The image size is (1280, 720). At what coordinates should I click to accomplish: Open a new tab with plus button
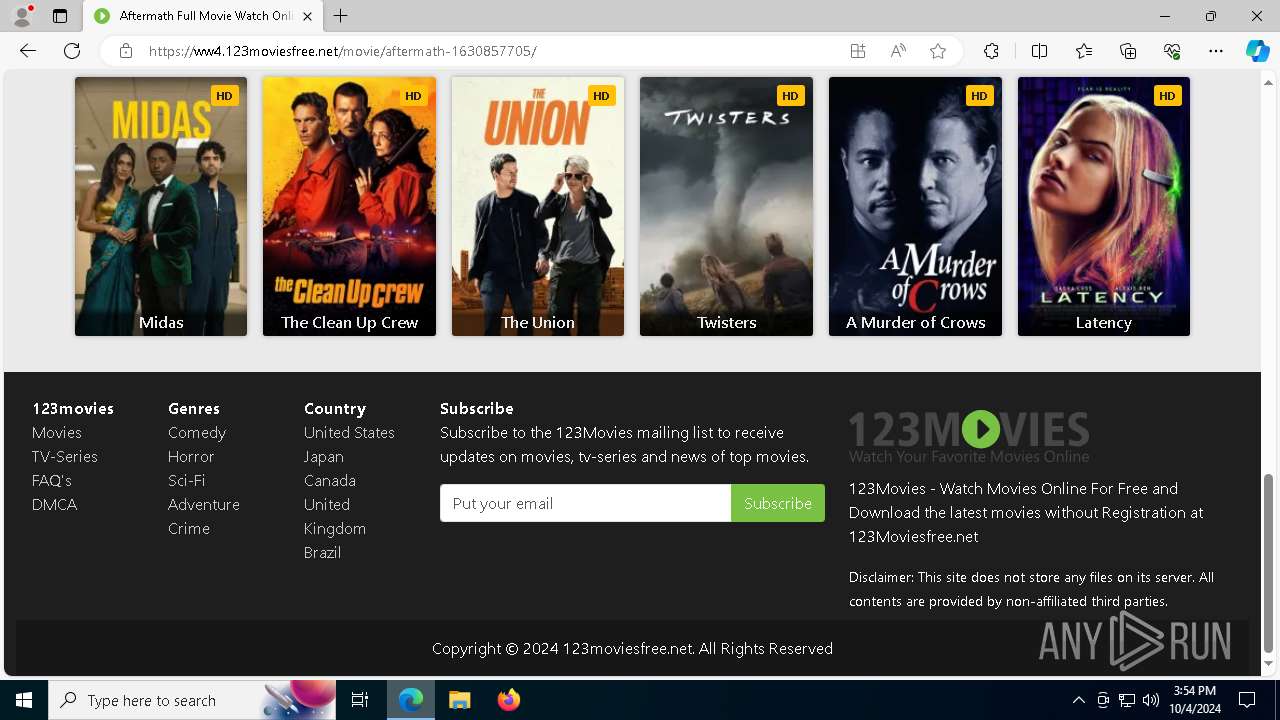pyautogui.click(x=341, y=16)
